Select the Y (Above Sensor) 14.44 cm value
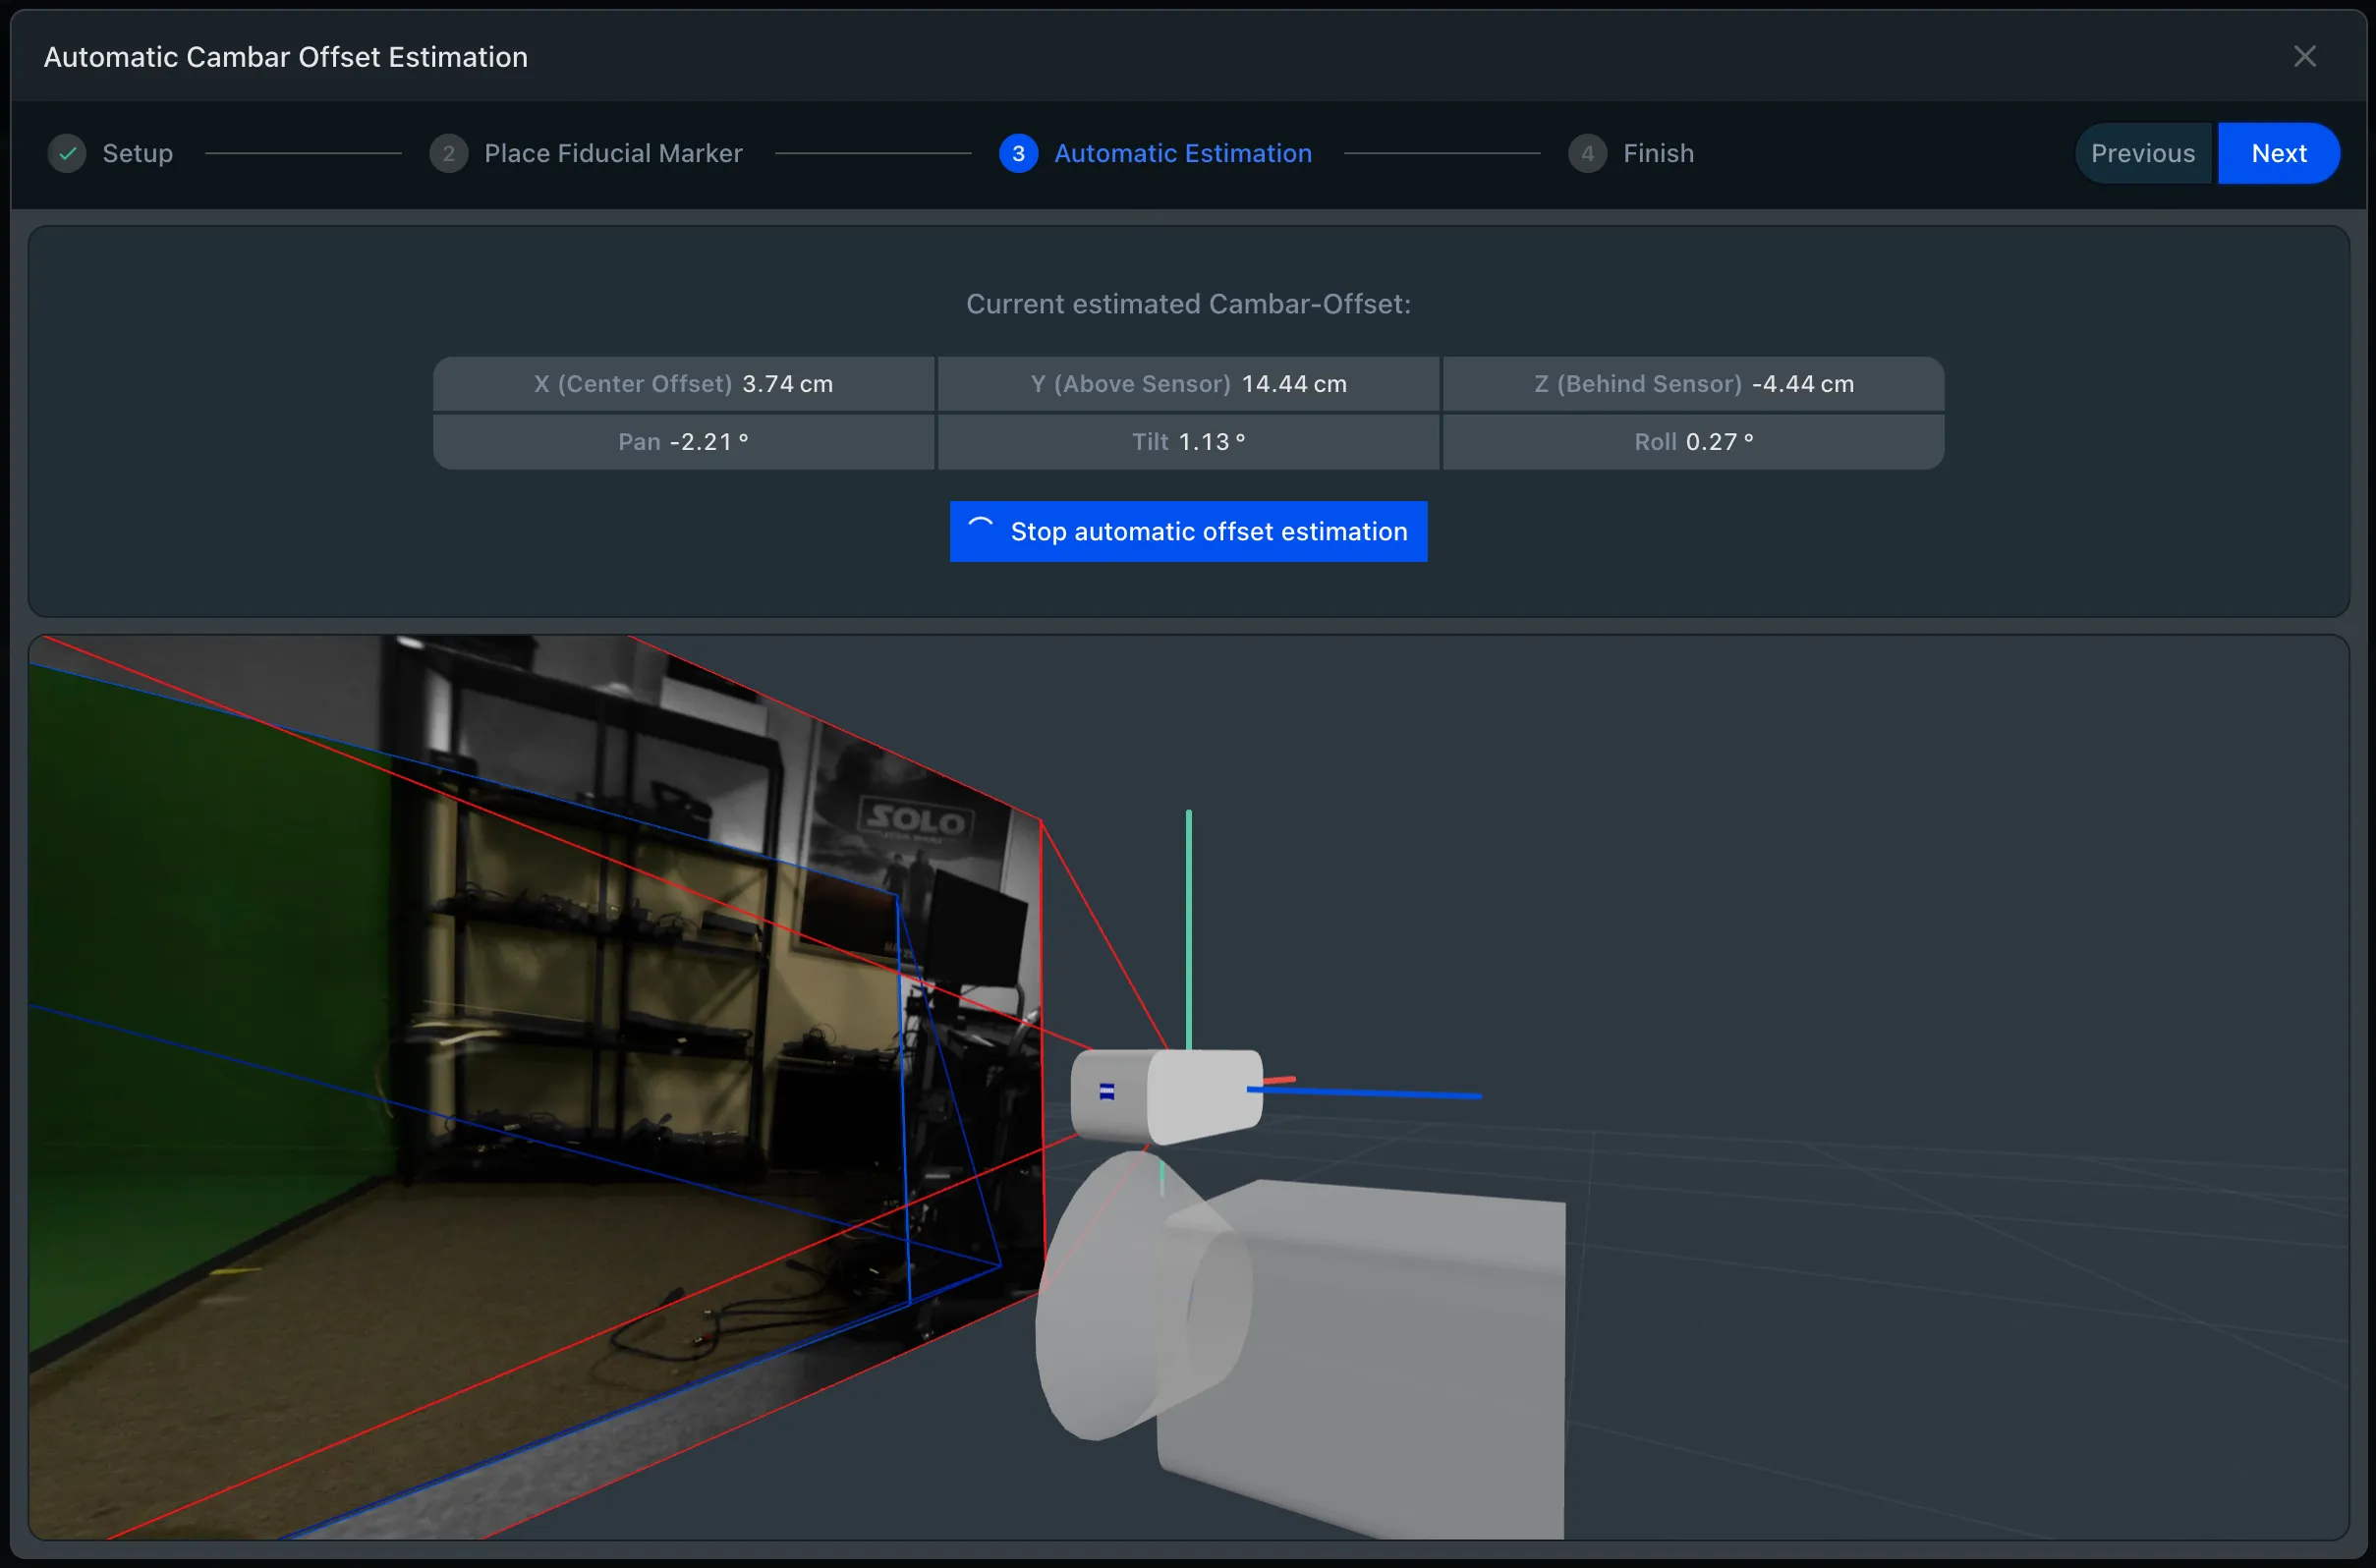Screen dimensions: 2376x1568 pos(1188,384)
